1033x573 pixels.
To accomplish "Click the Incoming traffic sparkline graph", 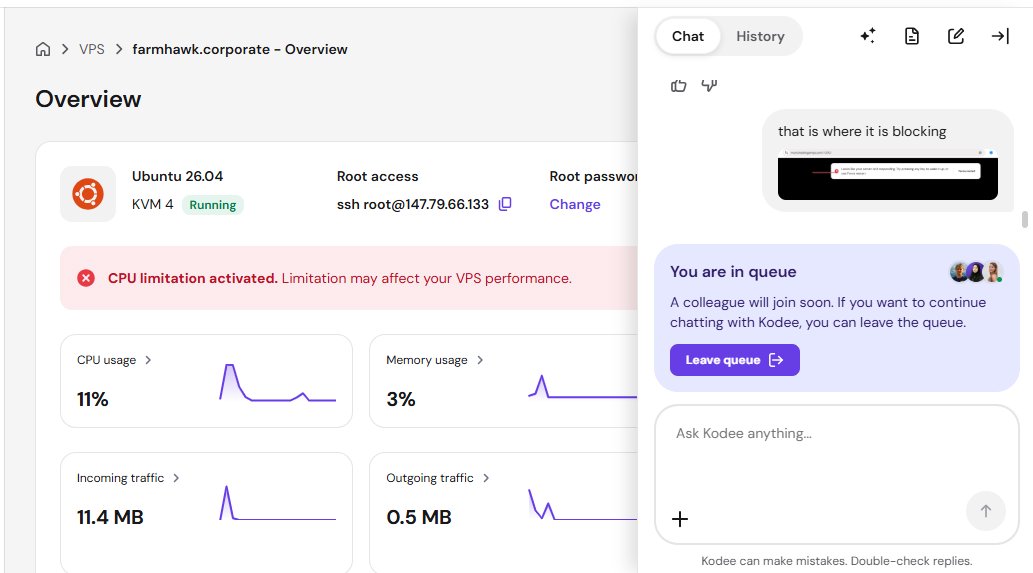I will 277,503.
